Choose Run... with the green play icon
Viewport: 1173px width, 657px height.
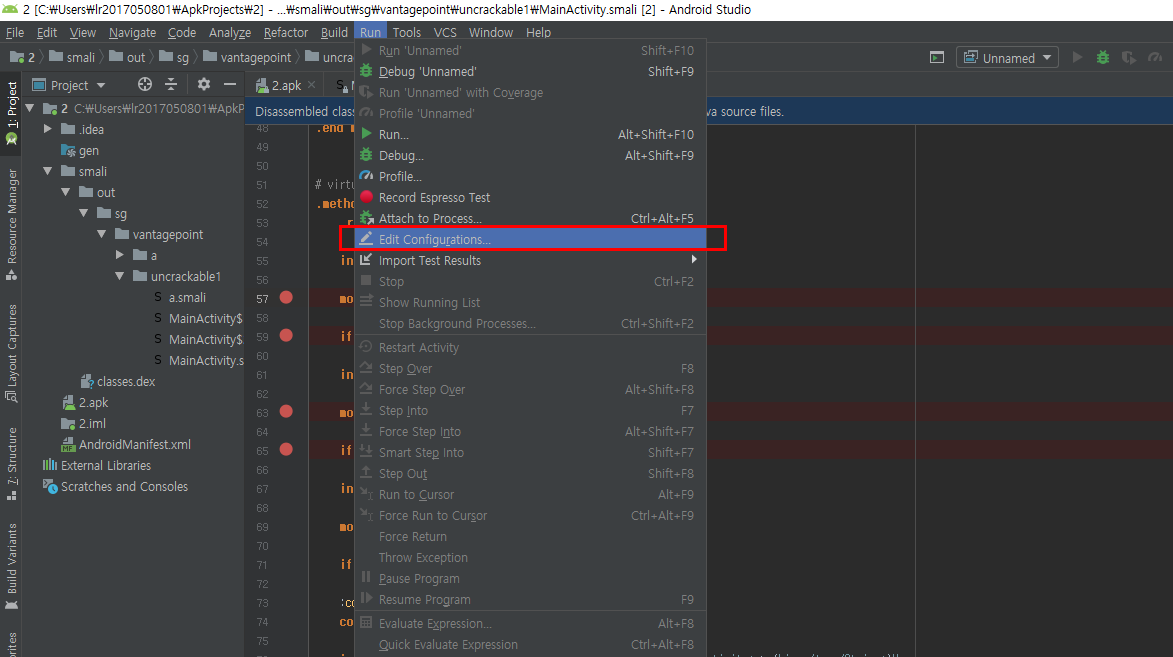[x=530, y=135]
